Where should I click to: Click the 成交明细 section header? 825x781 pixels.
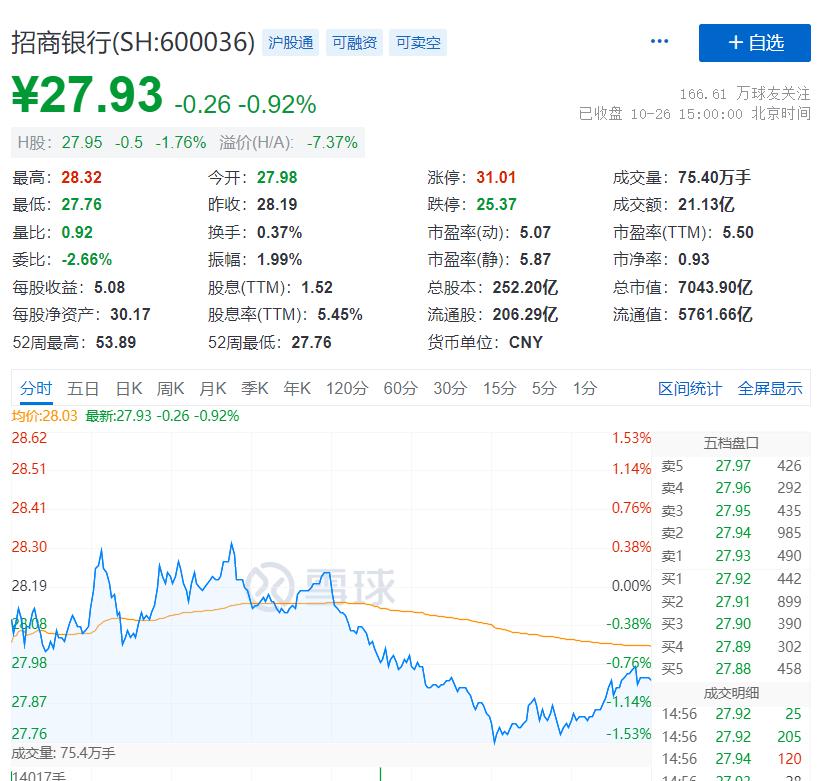[731, 693]
